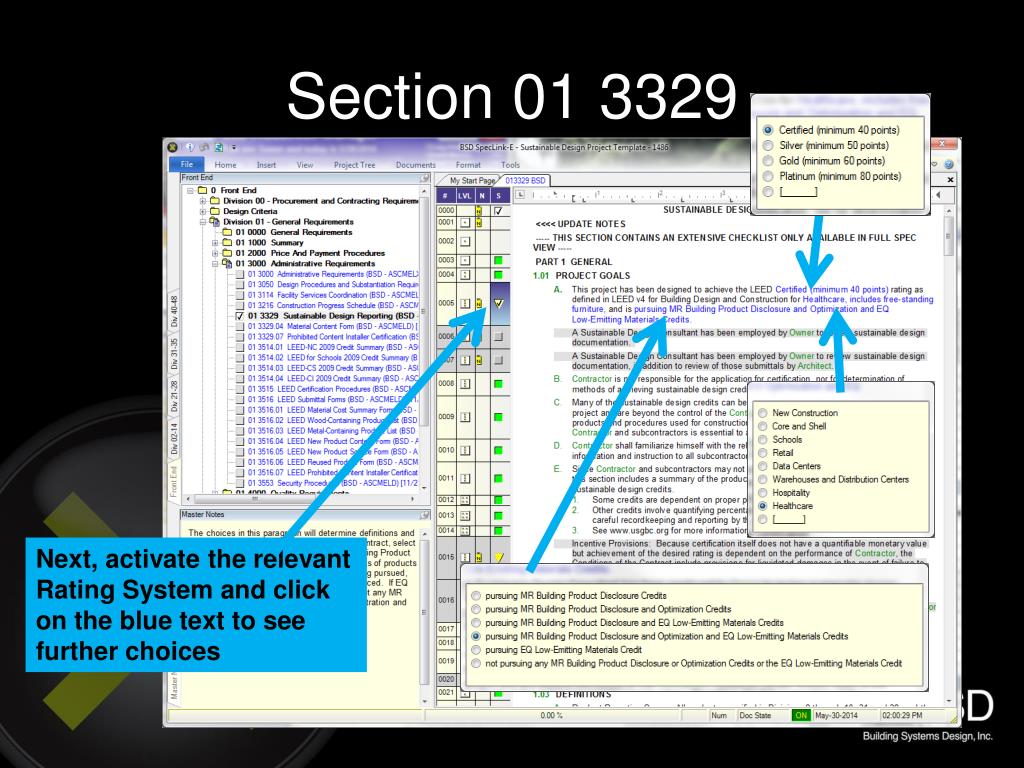This screenshot has height=768, width=1024.
Task: Click the Division 01 General Requirements folder icon
Action: tap(214, 222)
